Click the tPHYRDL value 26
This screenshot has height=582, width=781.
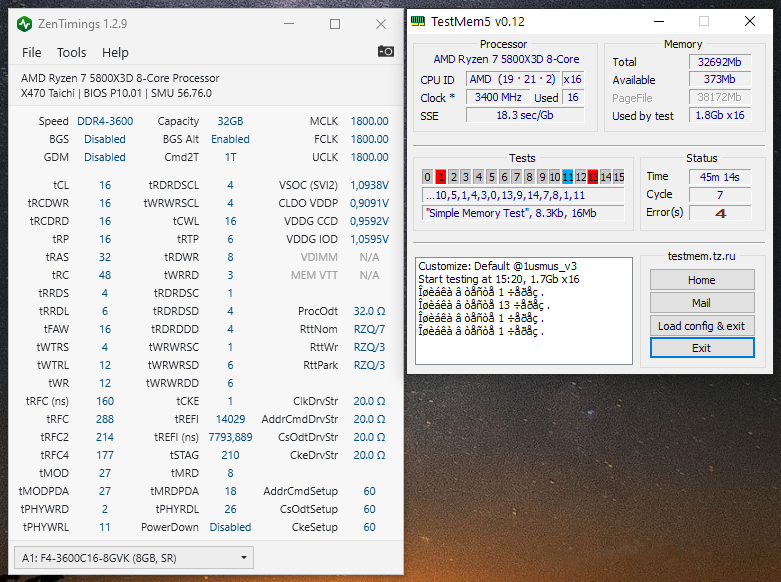pos(230,509)
